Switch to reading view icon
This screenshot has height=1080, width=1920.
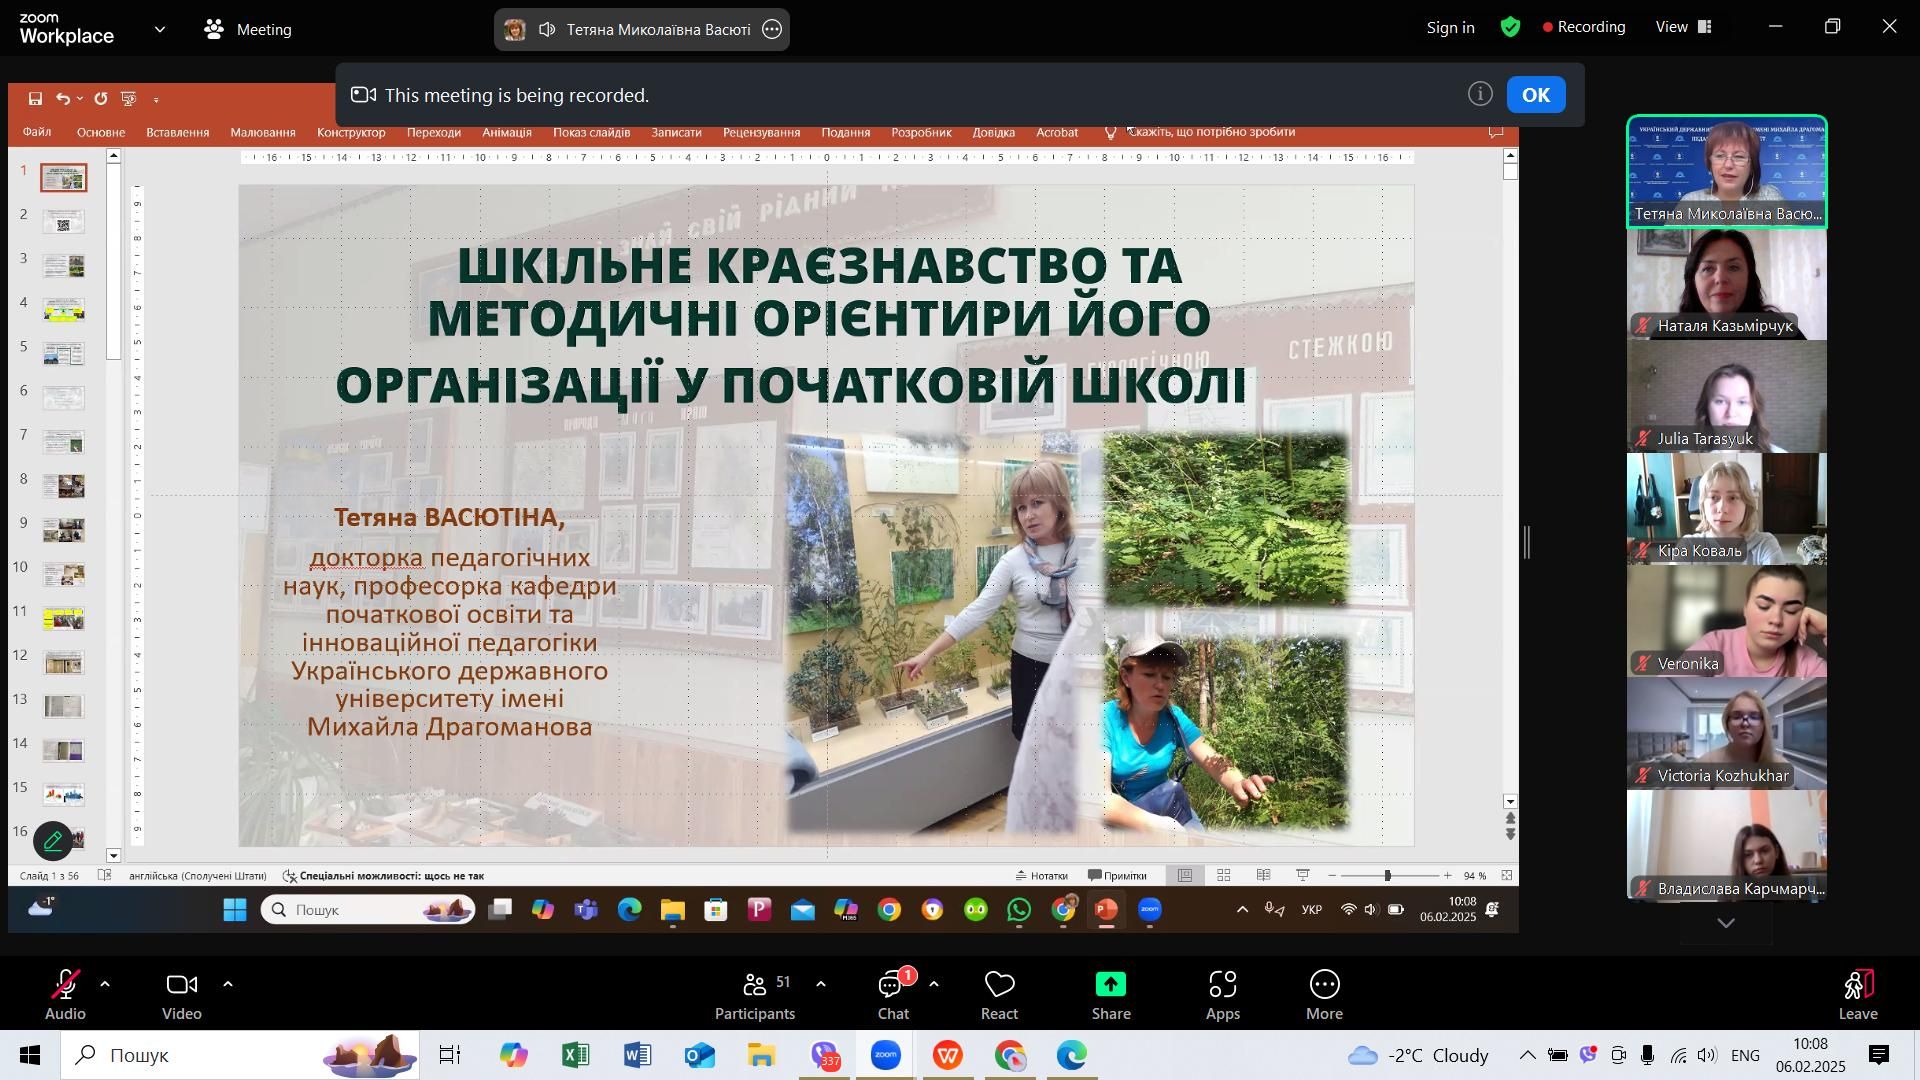click(1264, 876)
